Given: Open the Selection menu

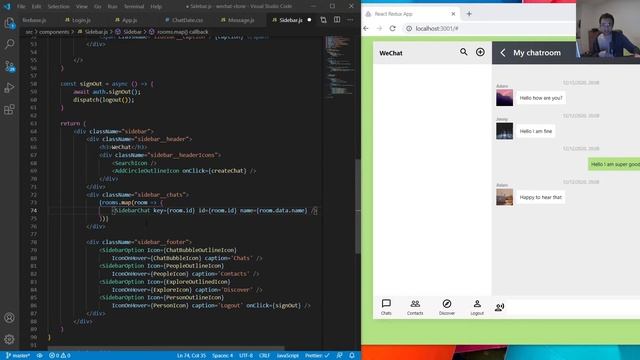Looking at the screenshot, I should tap(58, 7).
